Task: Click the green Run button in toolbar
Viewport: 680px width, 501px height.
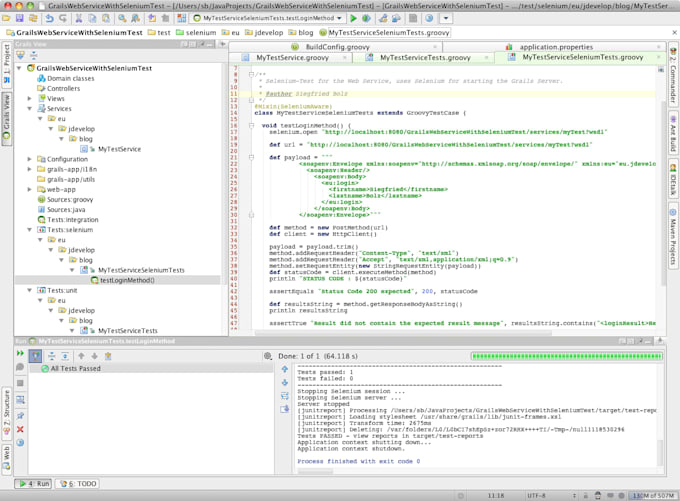Action: (x=354, y=18)
